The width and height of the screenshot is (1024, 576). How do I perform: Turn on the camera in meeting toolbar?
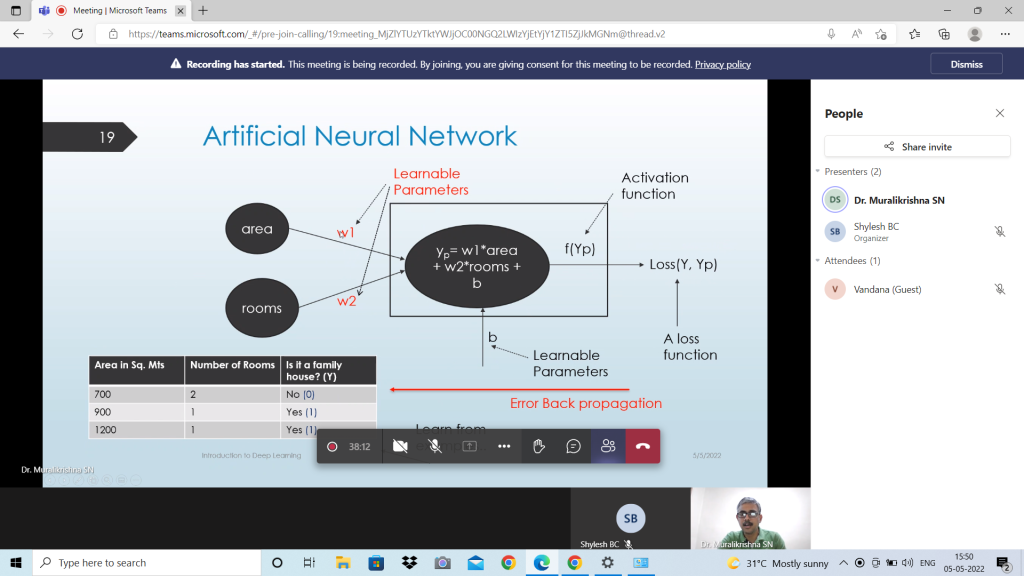400,446
